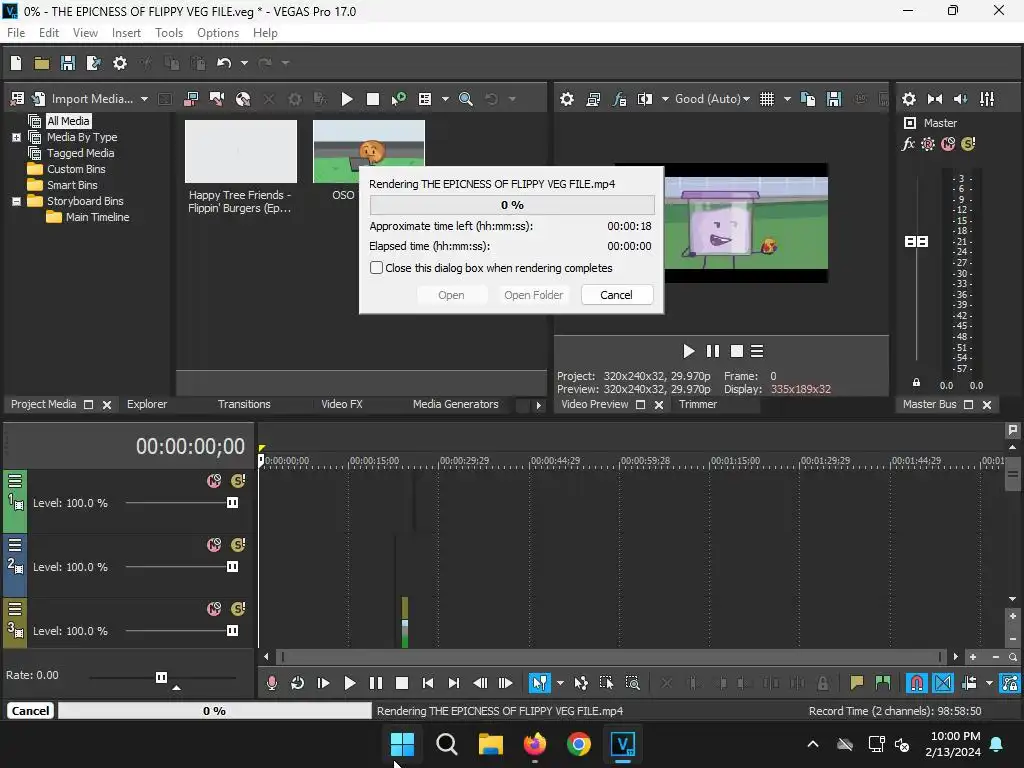Screen dimensions: 1024x768
Task: Save preview snapshot to file icon
Action: (834, 99)
